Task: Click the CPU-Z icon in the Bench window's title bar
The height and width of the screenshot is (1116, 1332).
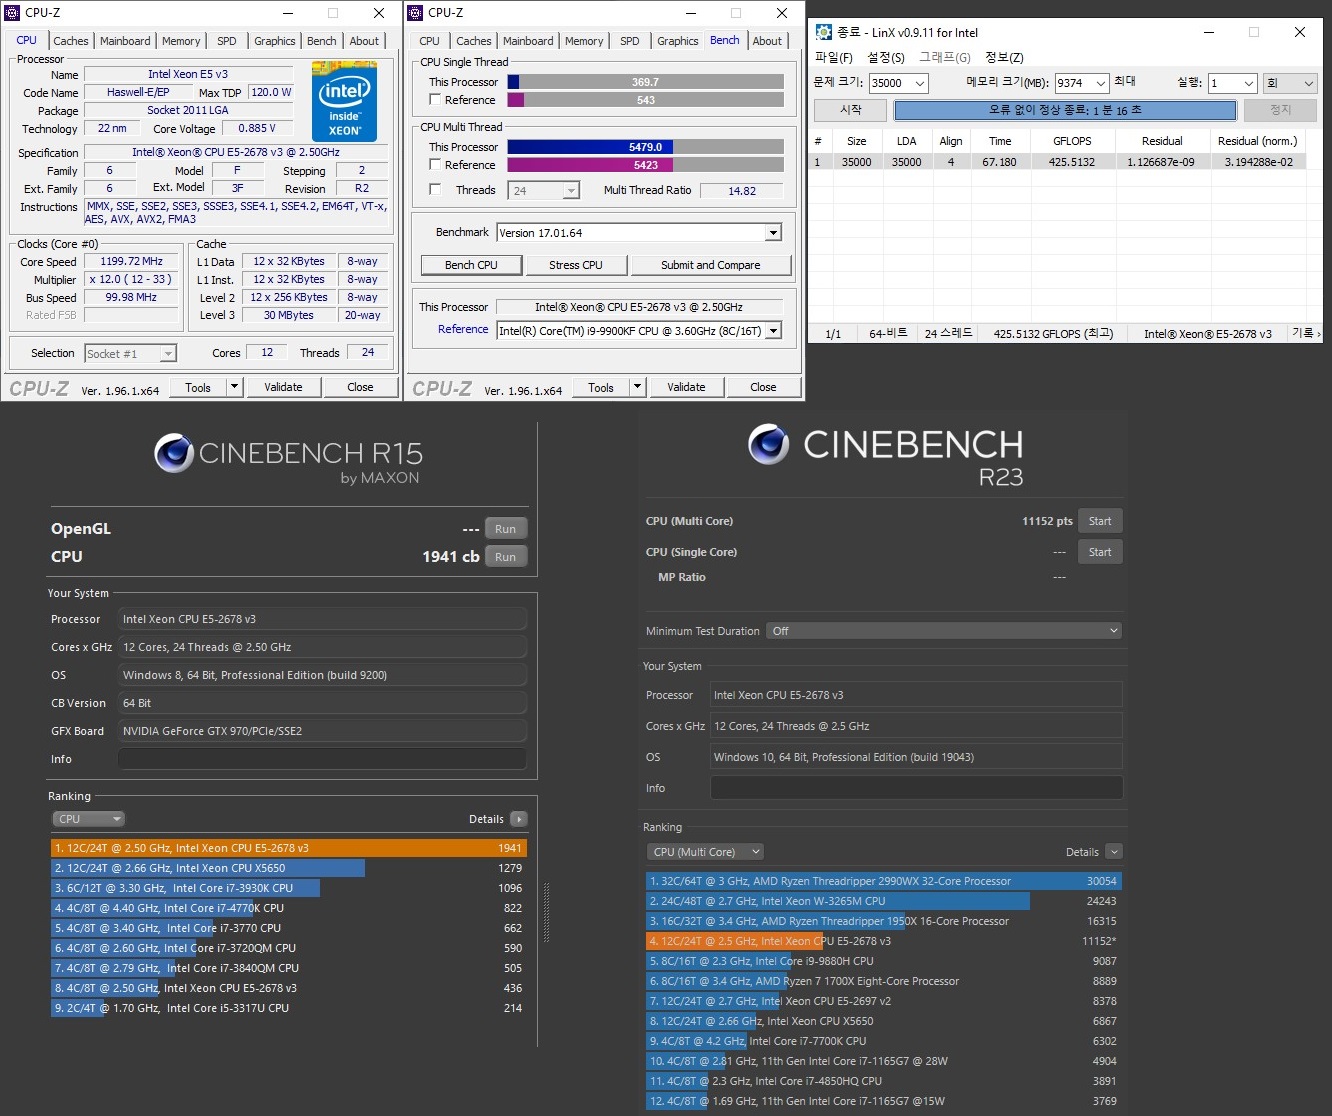Action: [x=416, y=13]
